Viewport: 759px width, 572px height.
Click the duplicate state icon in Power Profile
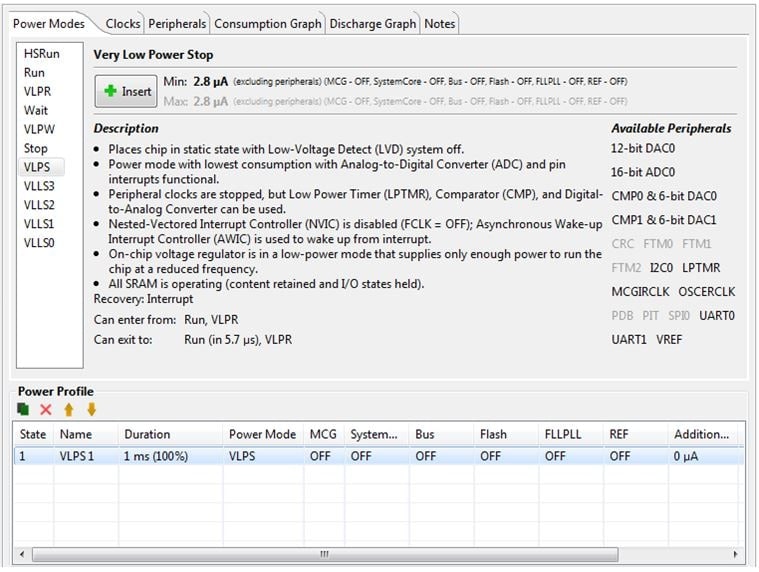pyautogui.click(x=24, y=409)
